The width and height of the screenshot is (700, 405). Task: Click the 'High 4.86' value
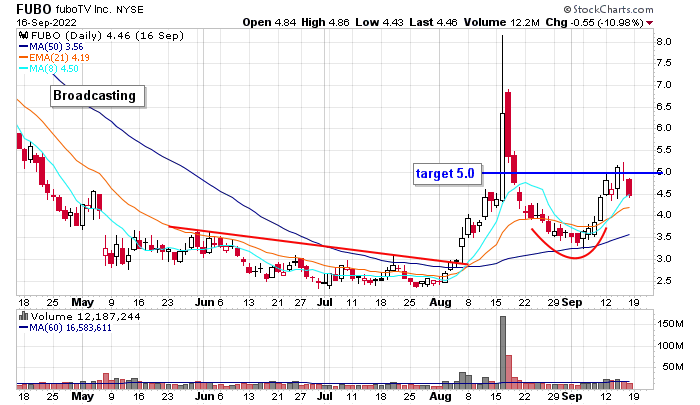325,22
